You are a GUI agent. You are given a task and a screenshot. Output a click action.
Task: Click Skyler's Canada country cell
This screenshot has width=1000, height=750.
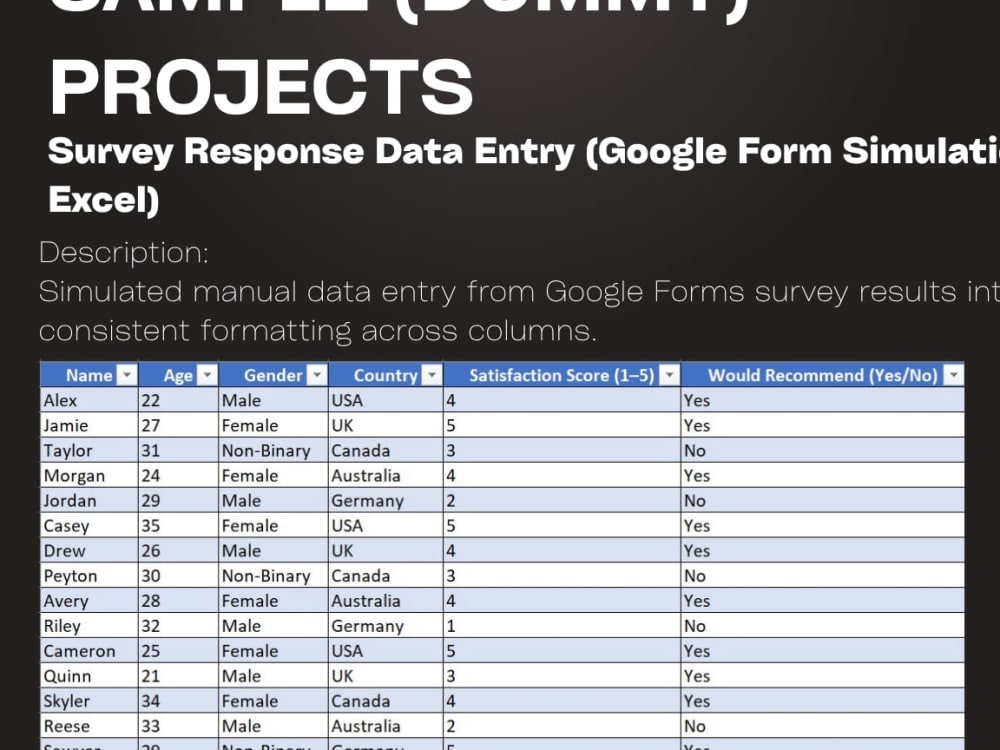385,701
